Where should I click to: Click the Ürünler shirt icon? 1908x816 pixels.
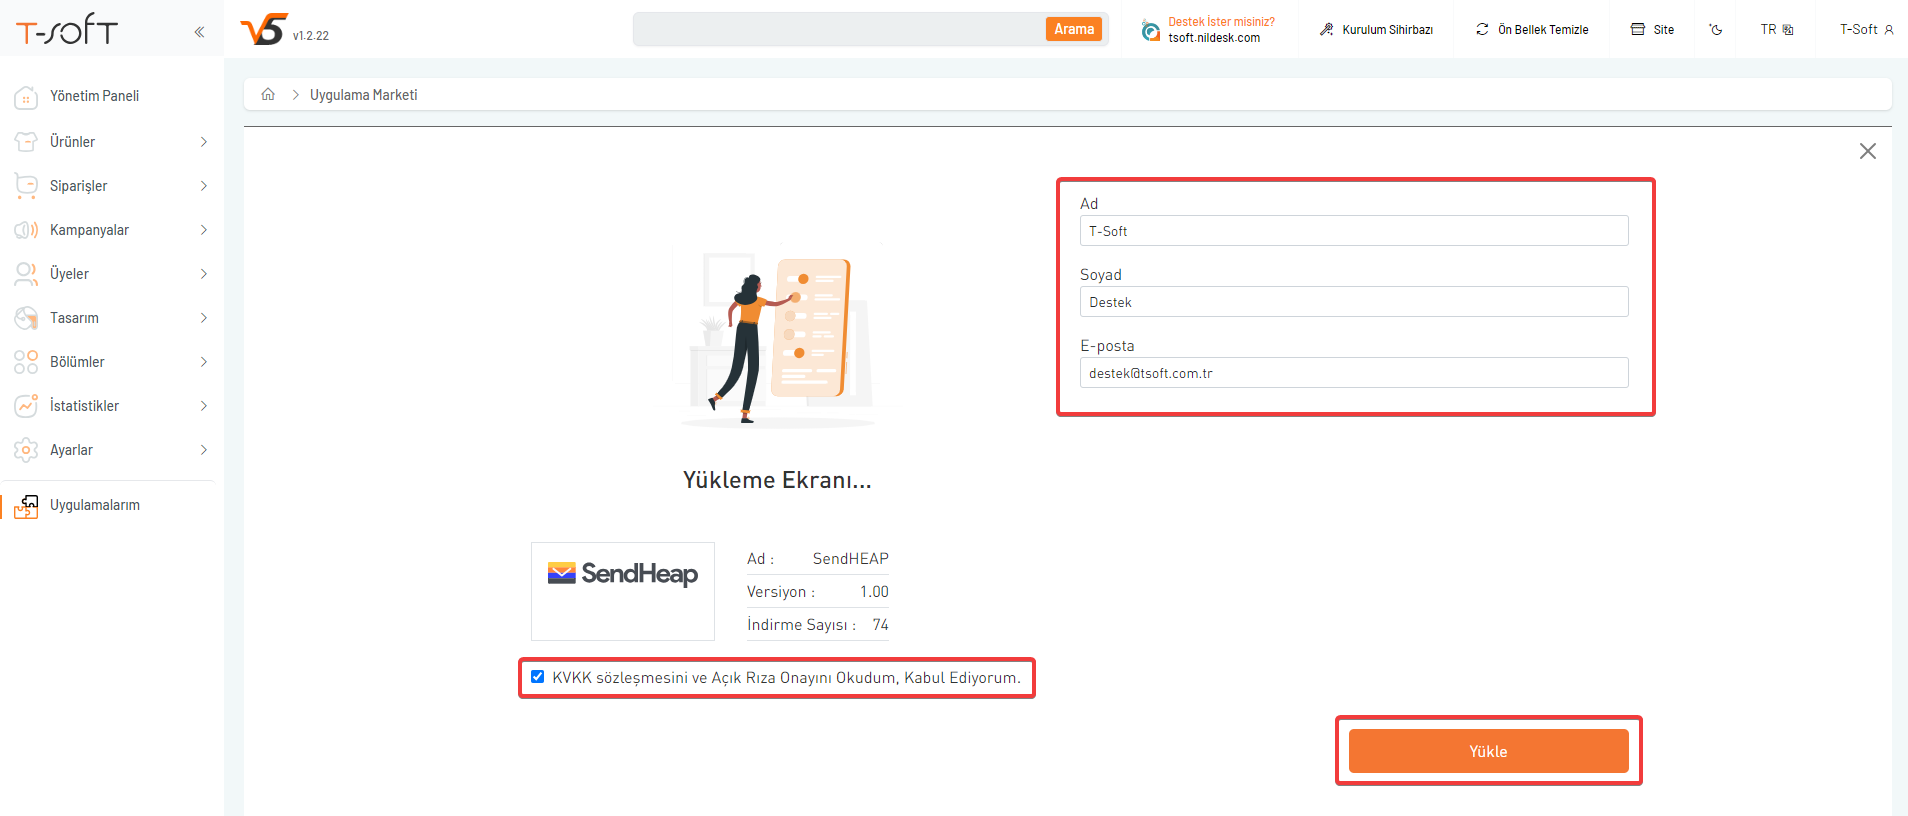pos(26,142)
